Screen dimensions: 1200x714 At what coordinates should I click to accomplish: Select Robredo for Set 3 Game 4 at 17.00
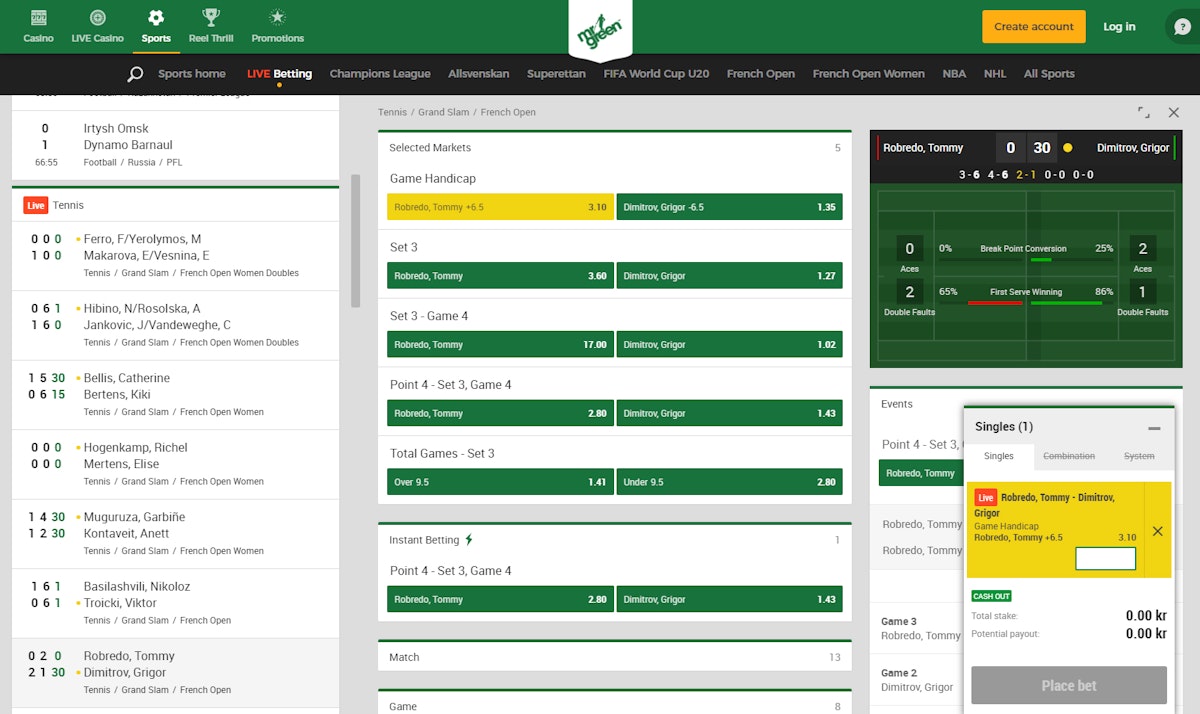[x=500, y=345]
